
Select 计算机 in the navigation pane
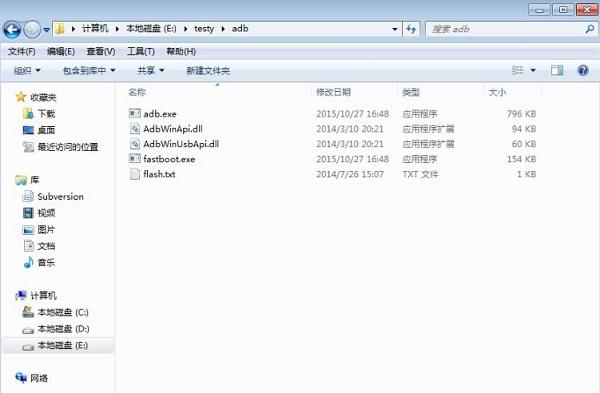click(x=43, y=295)
